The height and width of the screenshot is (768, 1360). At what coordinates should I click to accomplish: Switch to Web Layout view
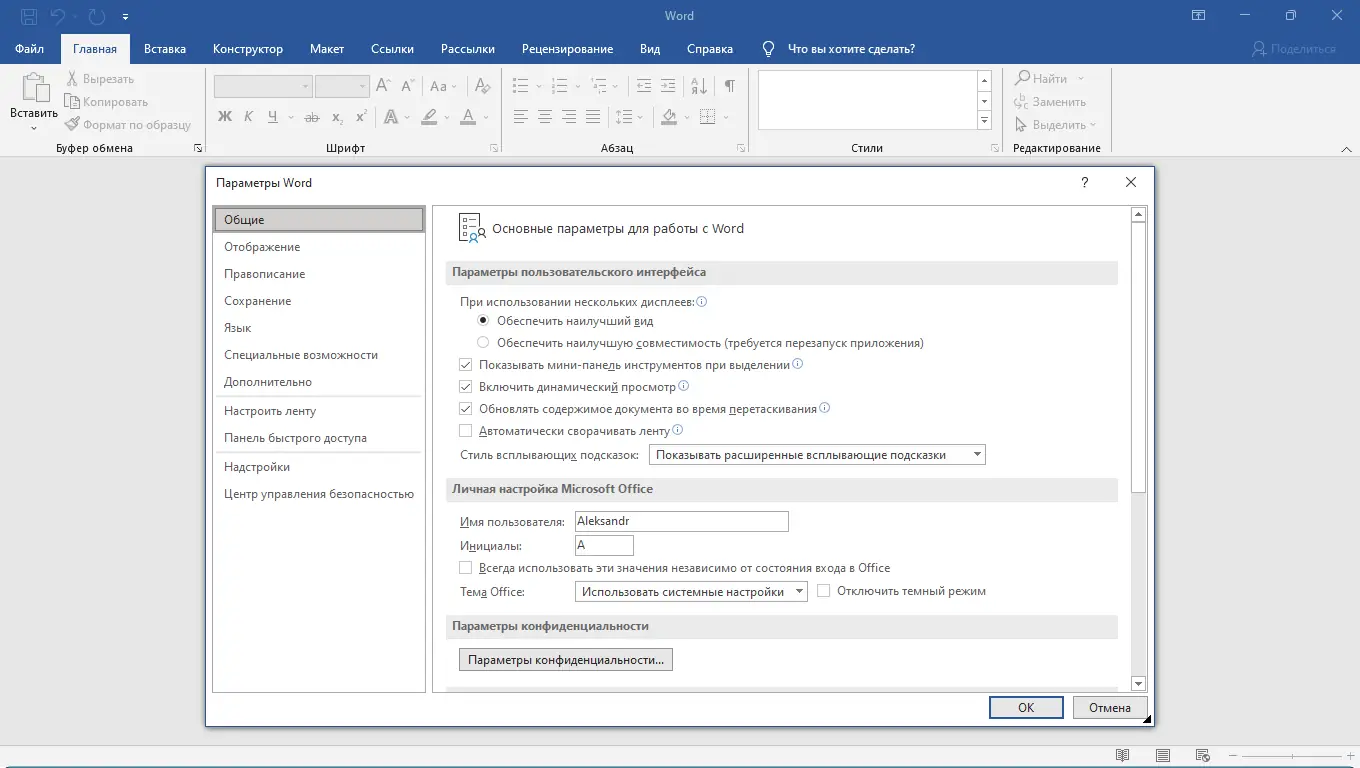(x=1204, y=755)
